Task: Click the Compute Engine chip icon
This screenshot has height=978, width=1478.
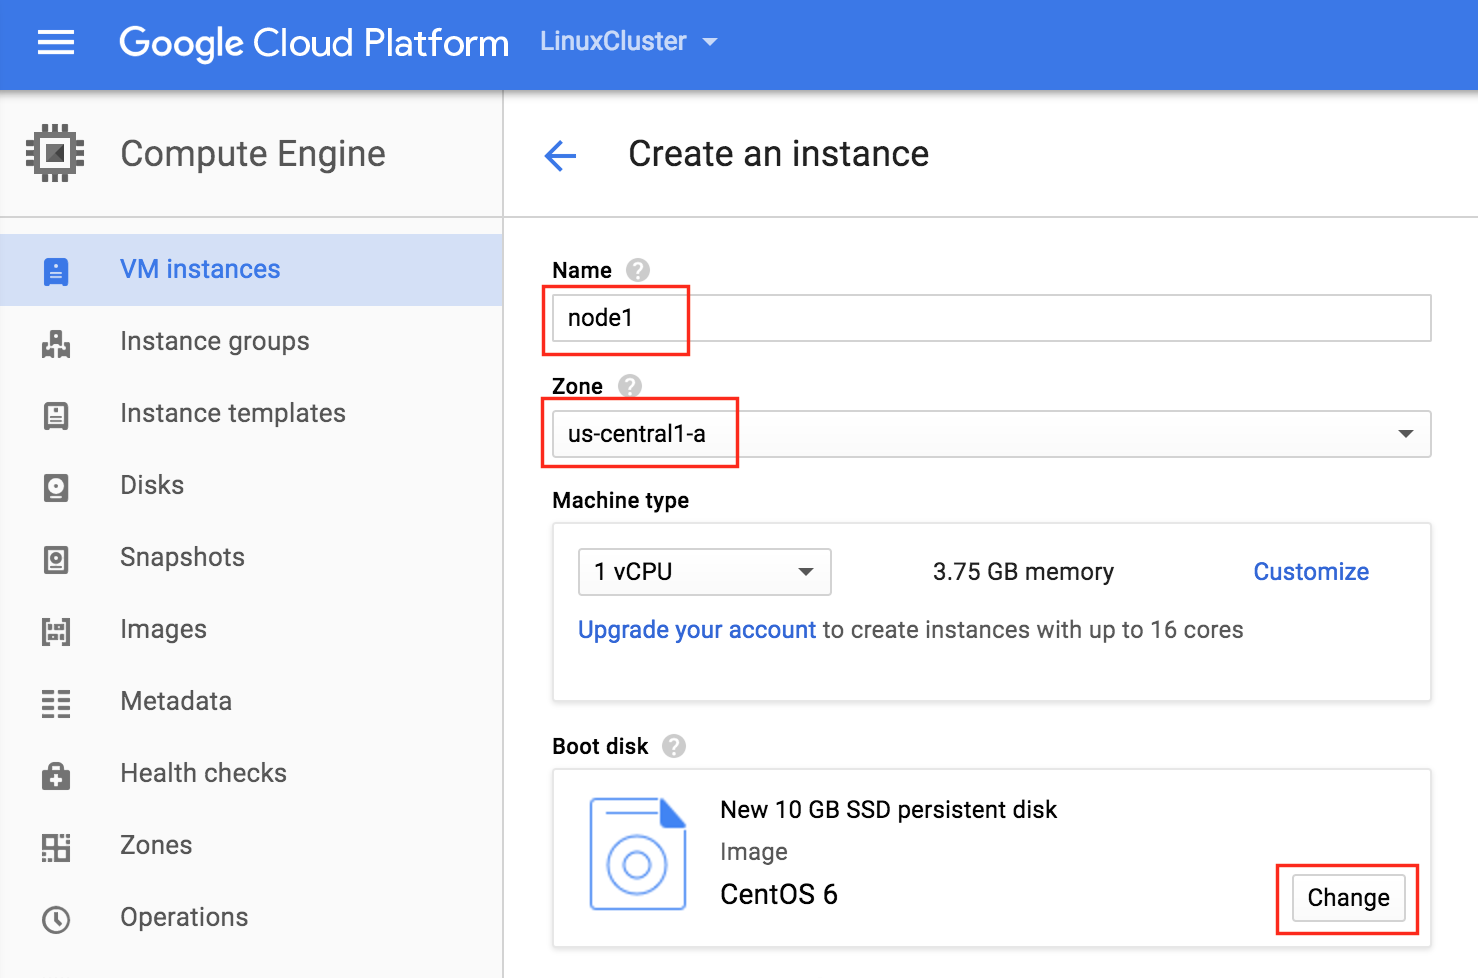Action: (55, 153)
